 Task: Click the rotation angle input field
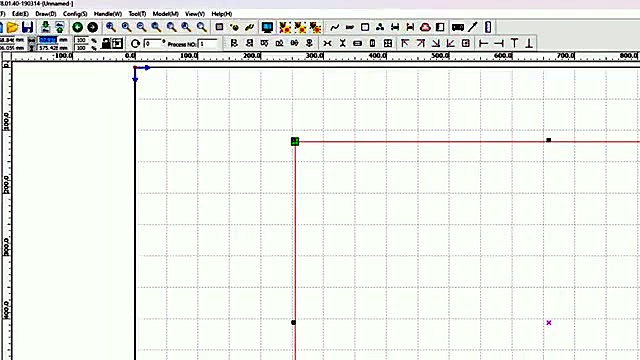click(x=153, y=44)
